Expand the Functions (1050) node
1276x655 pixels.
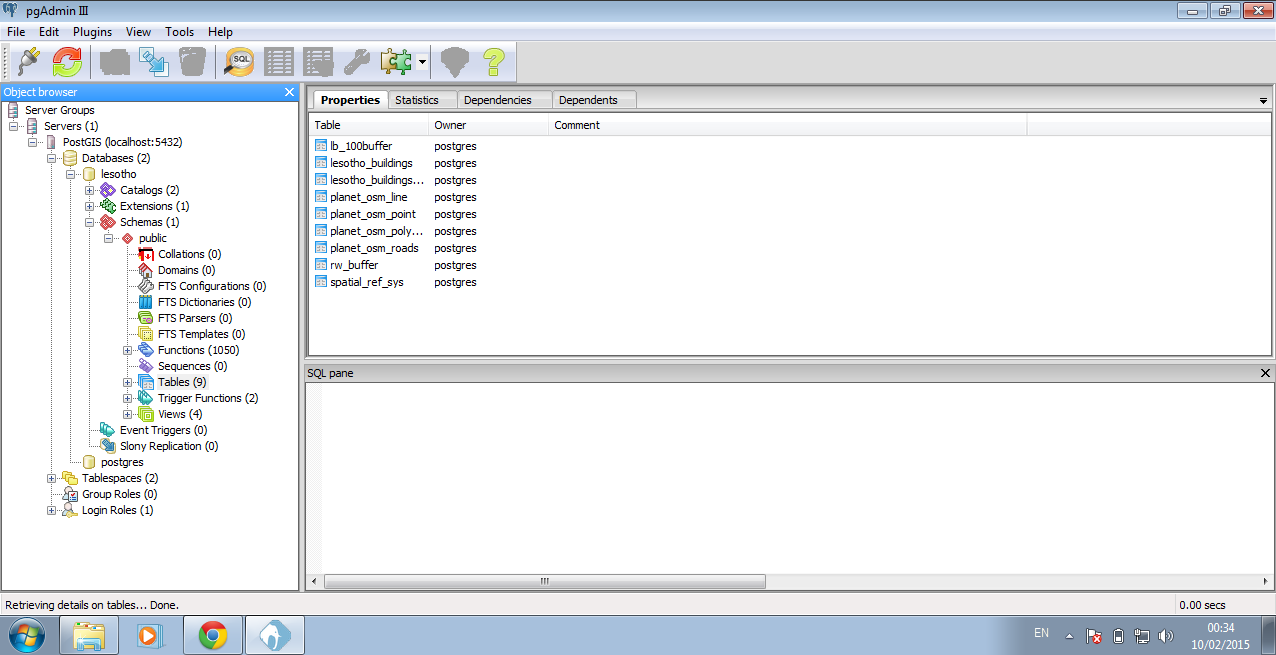(x=128, y=350)
